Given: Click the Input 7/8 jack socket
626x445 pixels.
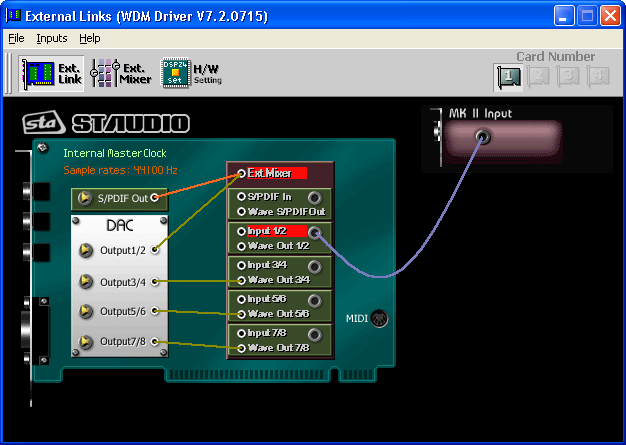Looking at the screenshot, I should point(315,335).
